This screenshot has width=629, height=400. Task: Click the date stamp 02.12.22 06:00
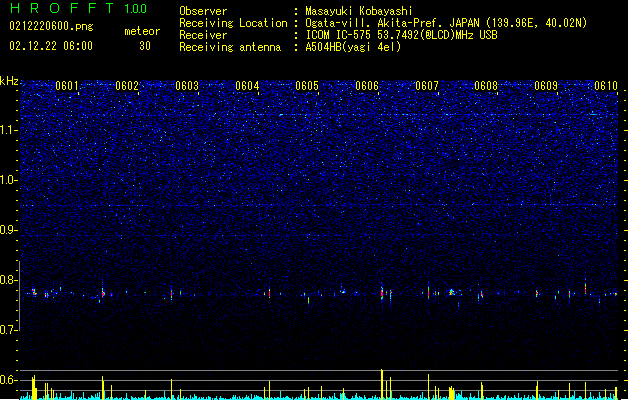(51, 46)
